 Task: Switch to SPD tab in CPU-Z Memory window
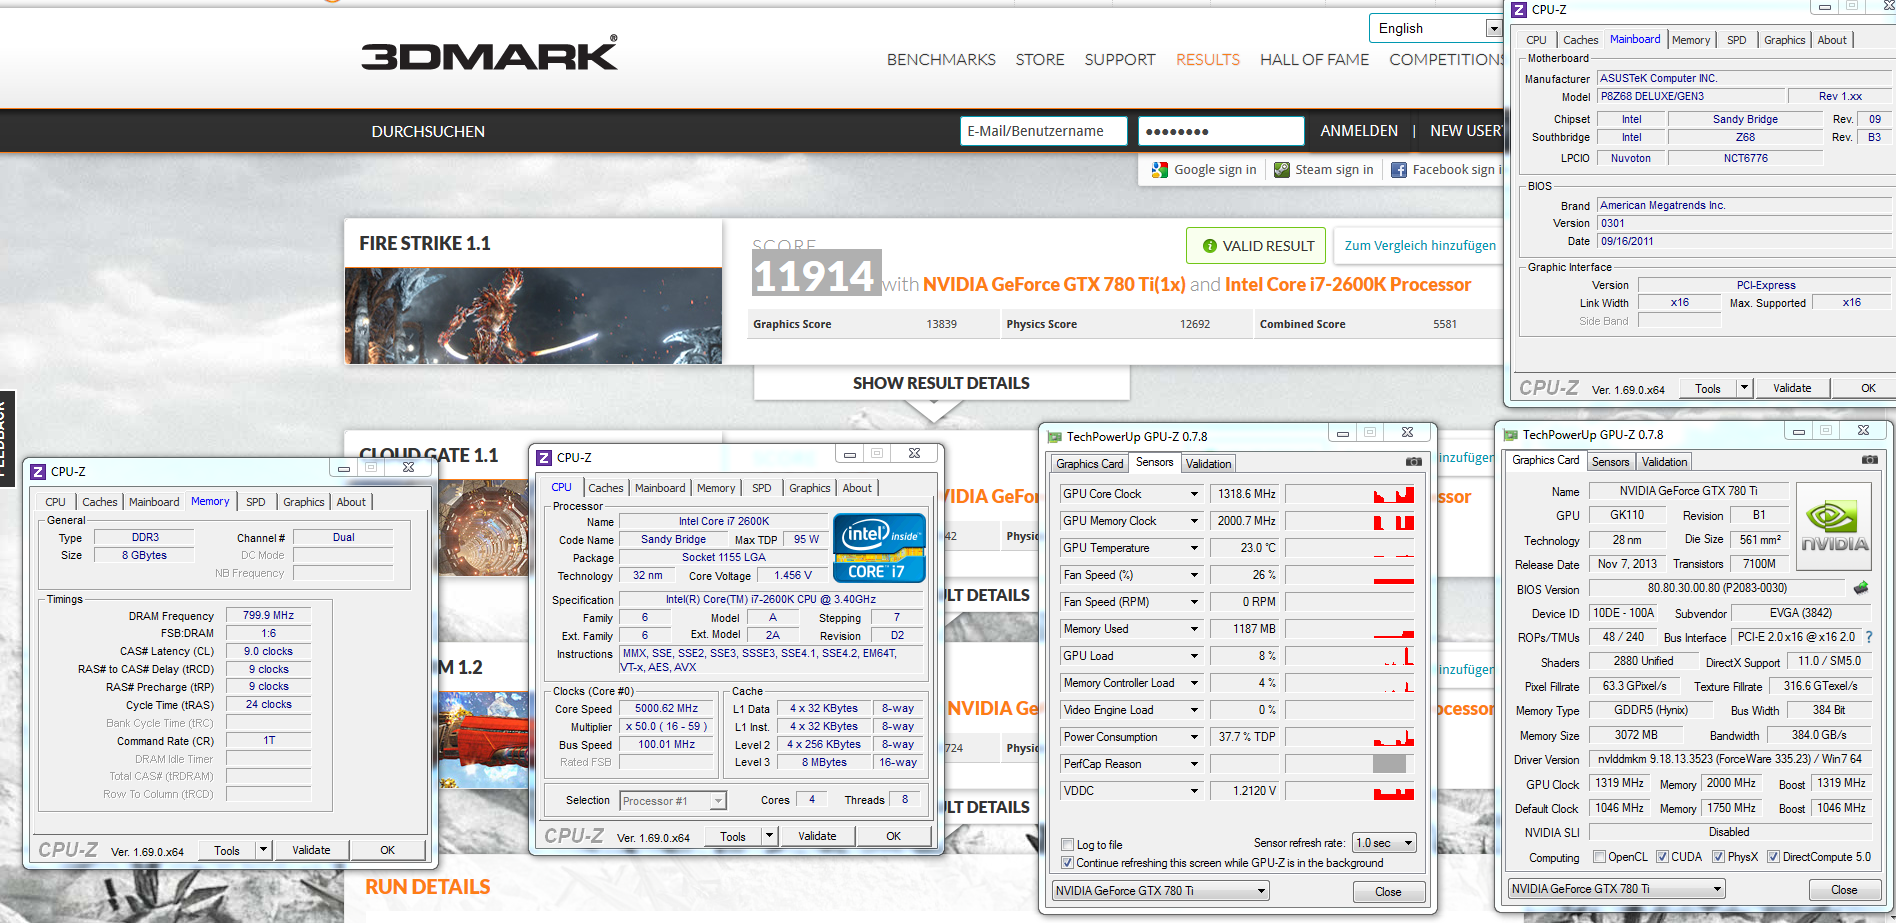(x=256, y=502)
